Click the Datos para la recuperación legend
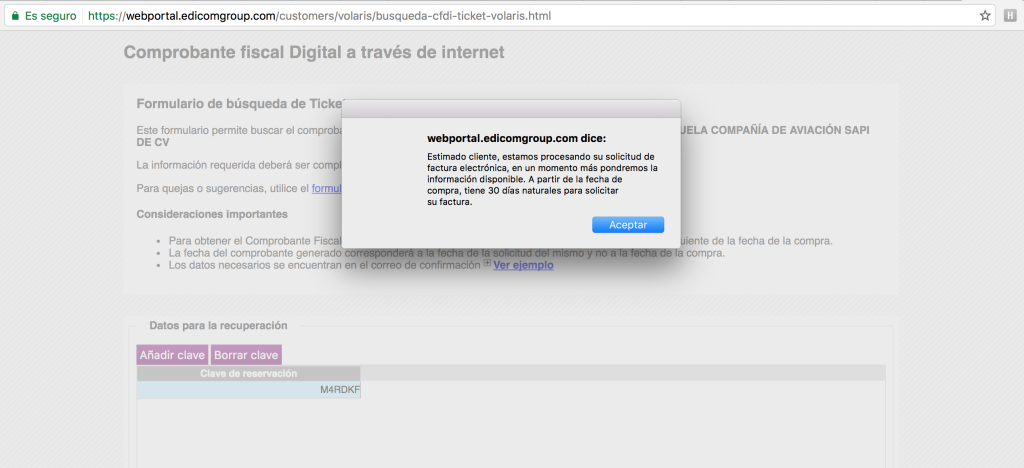The height and width of the screenshot is (468, 1024). tap(218, 325)
